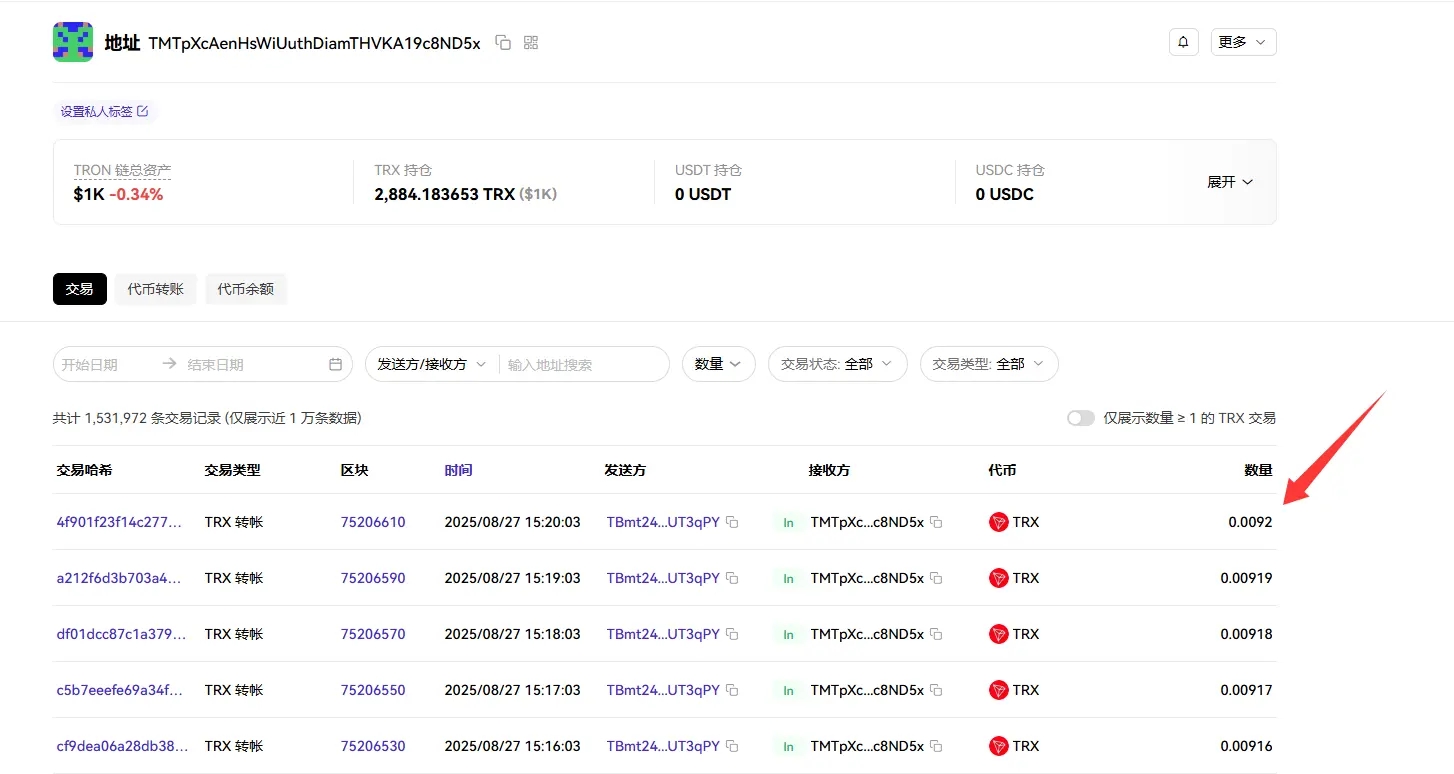
Task: Click TRON 链总资产 label
Action: [122, 171]
